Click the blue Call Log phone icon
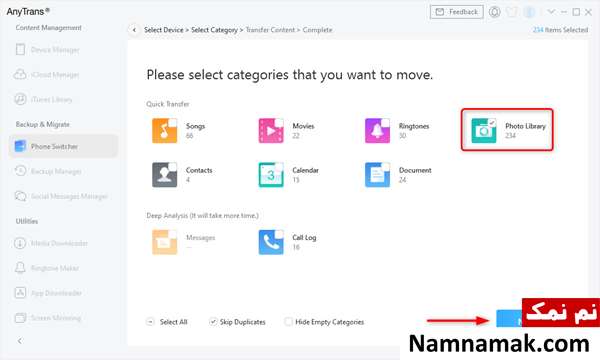The image size is (600, 360). coord(271,242)
